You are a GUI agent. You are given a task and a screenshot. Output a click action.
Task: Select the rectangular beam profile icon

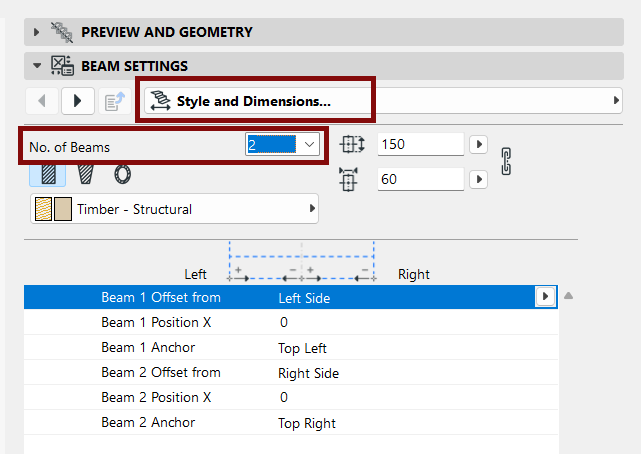coord(48,175)
